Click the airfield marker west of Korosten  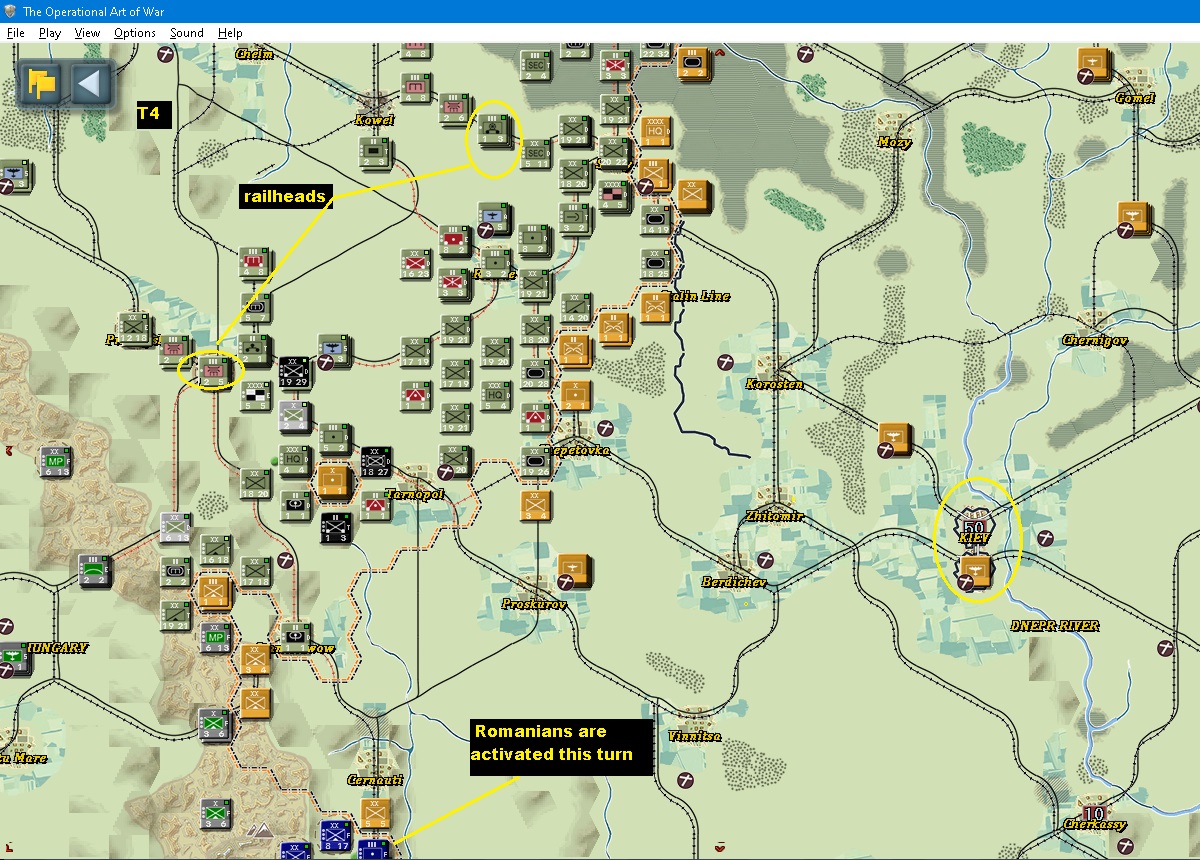click(x=725, y=363)
